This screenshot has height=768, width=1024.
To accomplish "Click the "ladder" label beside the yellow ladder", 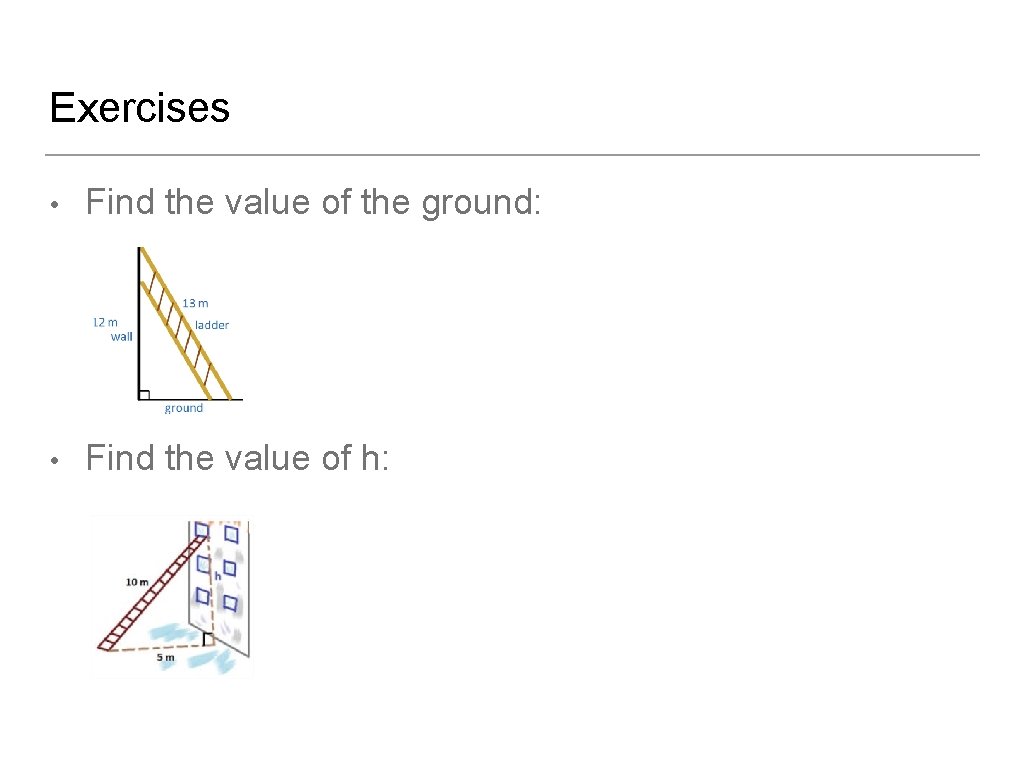I will point(212,325).
